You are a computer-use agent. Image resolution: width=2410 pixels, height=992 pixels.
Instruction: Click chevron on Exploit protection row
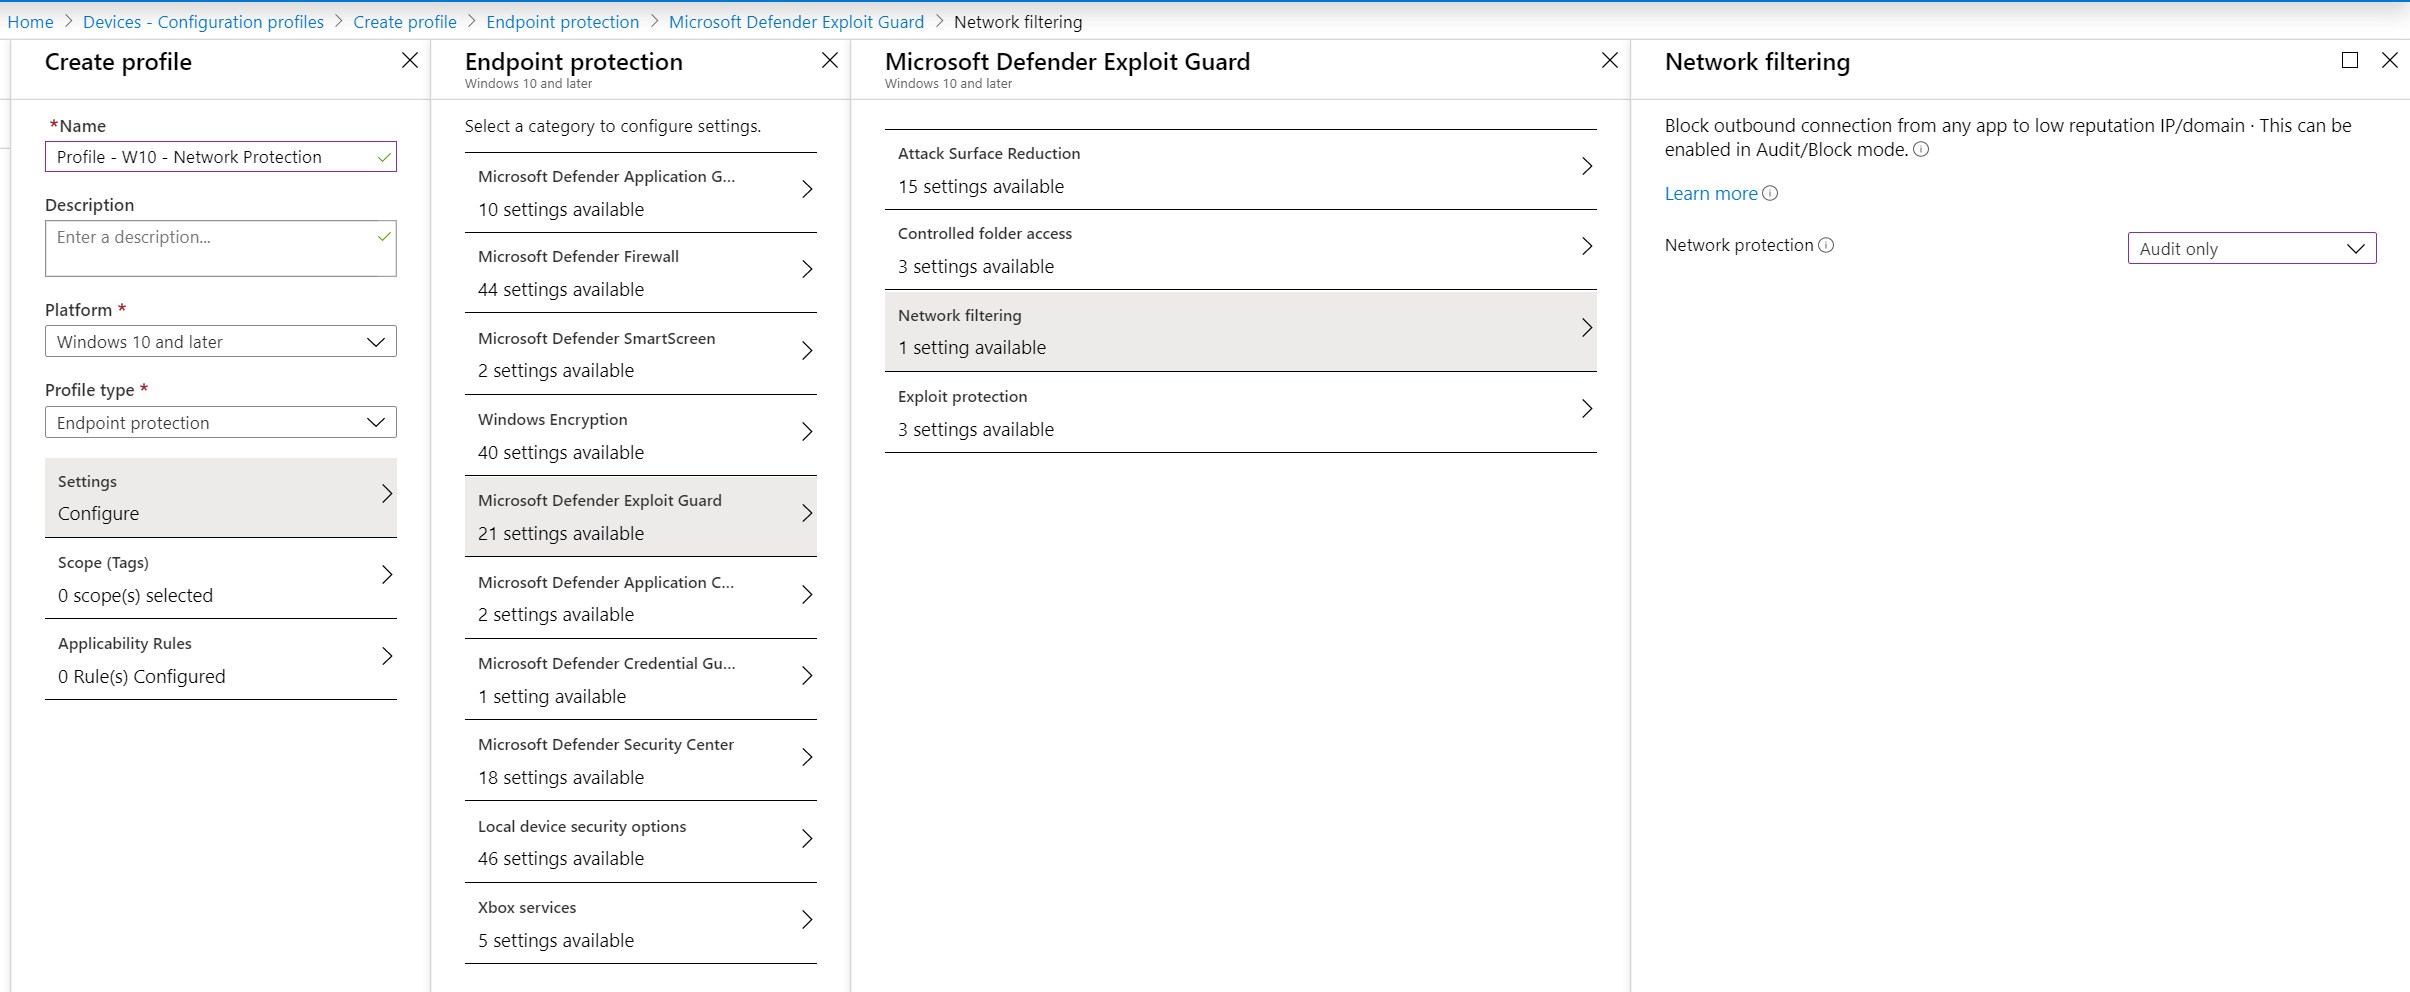pyautogui.click(x=1587, y=409)
